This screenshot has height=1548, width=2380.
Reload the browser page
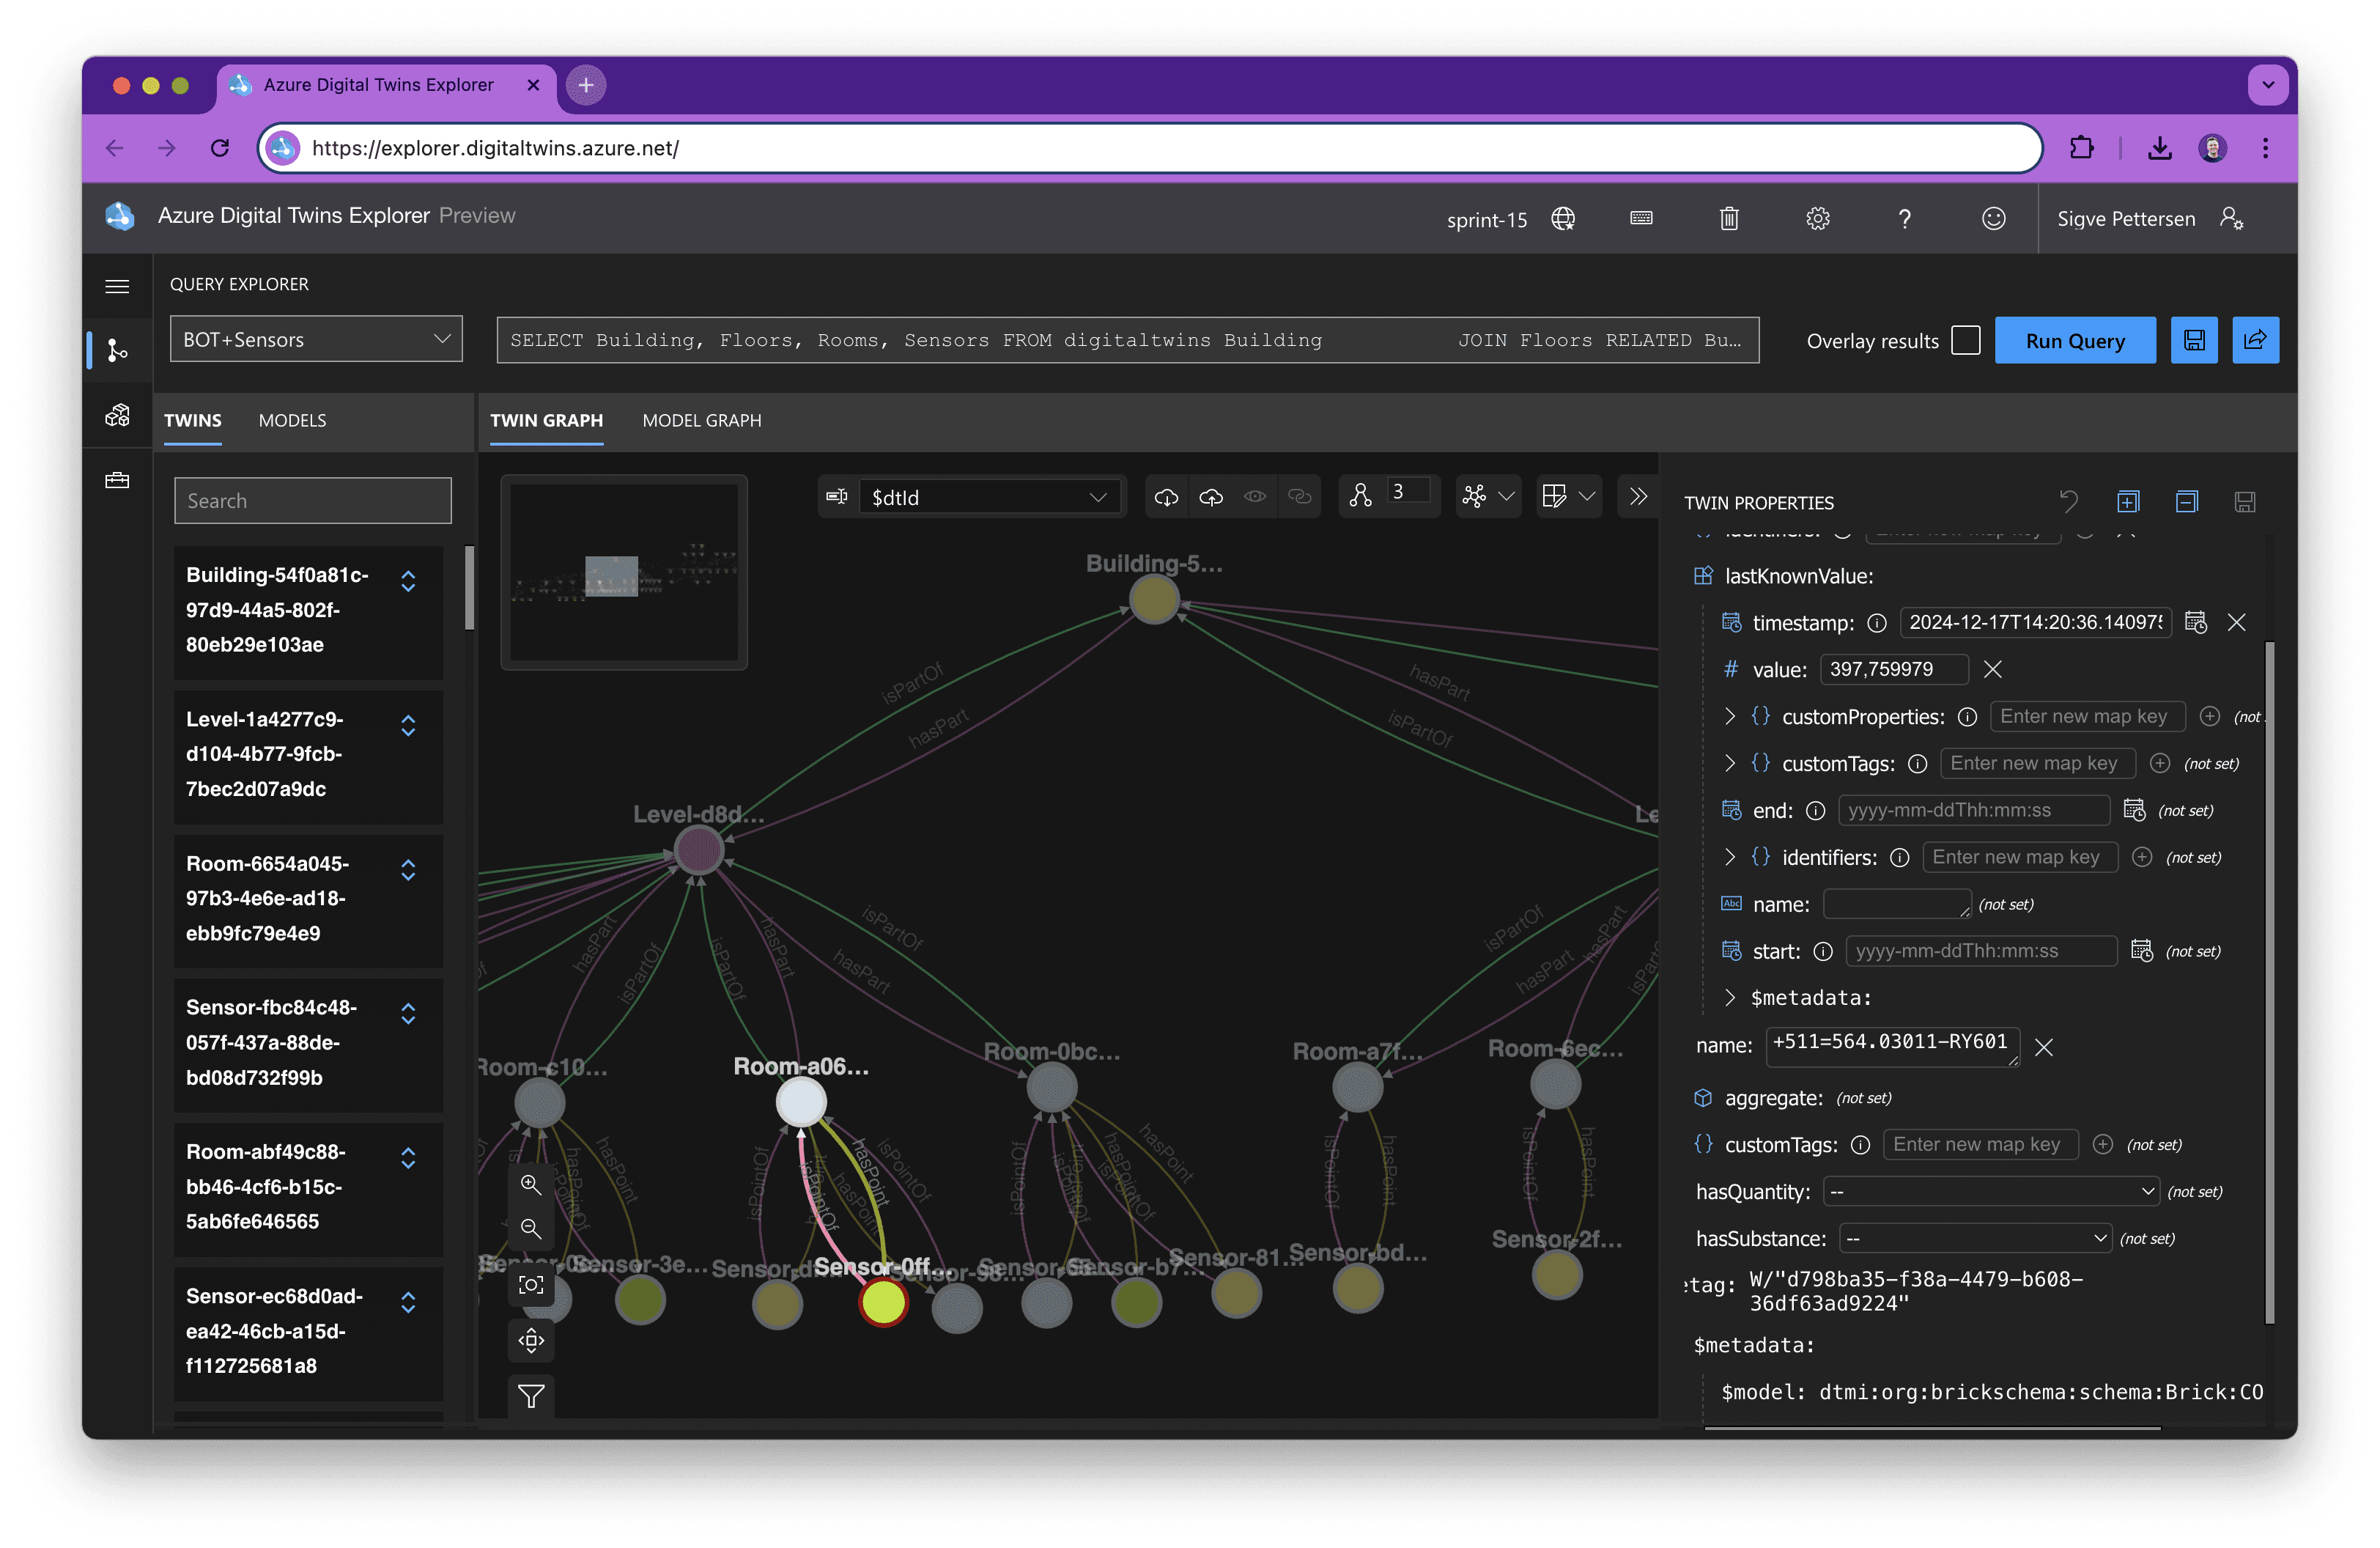coord(220,148)
